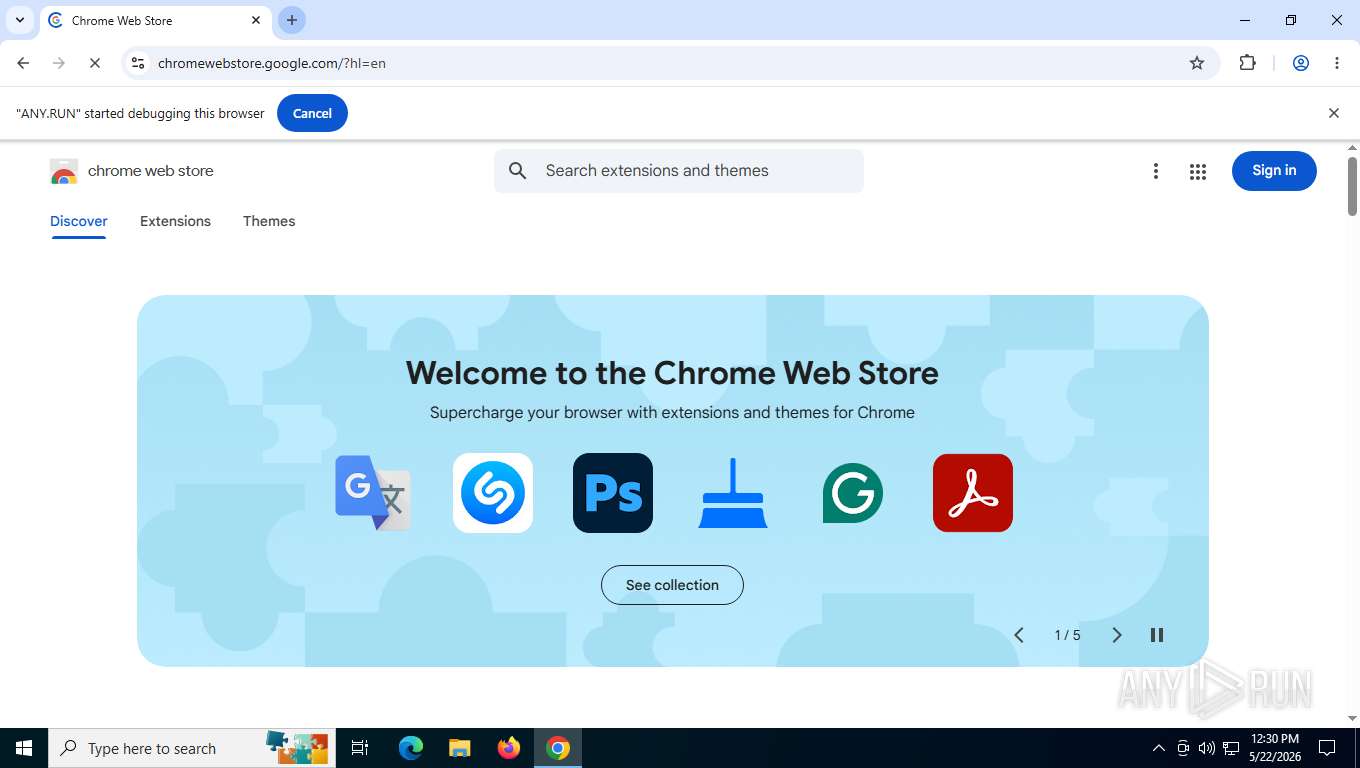The image size is (1360, 768).
Task: Open the Adobe Acrobat extension icon
Action: 973,493
